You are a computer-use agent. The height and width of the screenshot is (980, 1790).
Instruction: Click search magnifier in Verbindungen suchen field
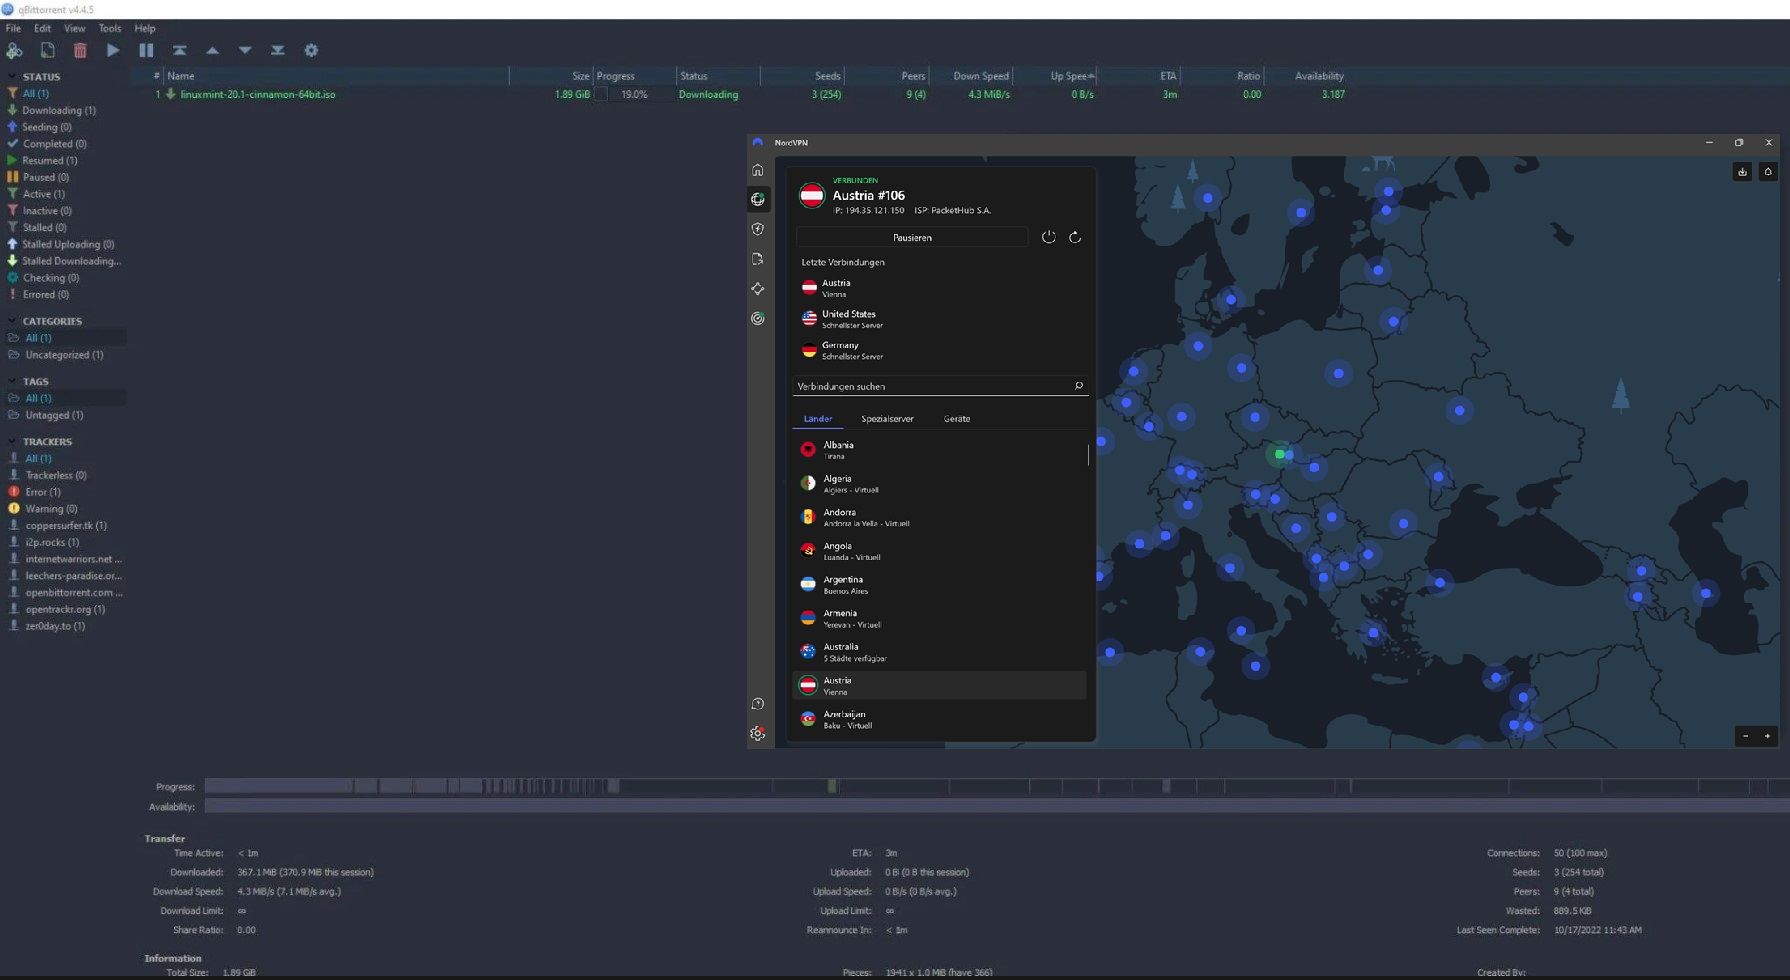point(1078,386)
